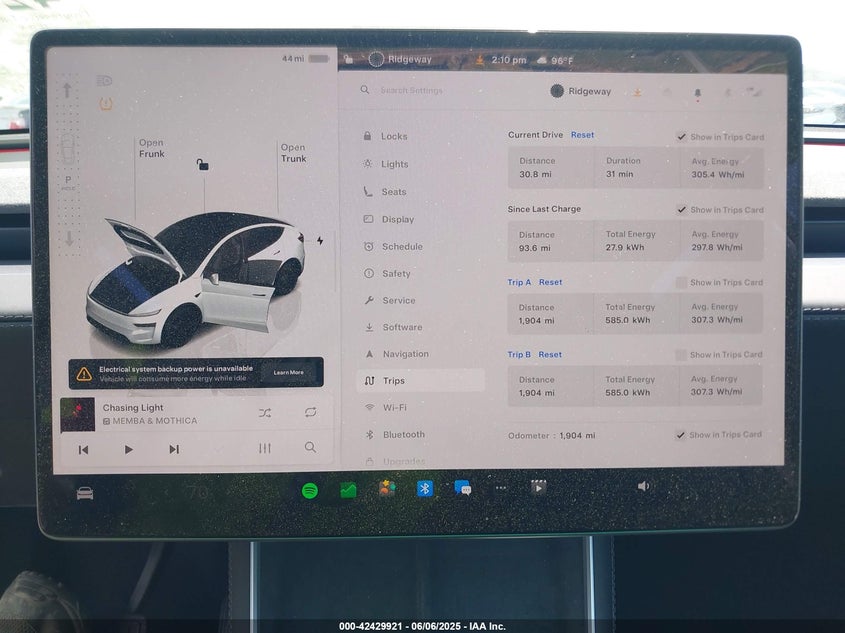This screenshot has height=633, width=845.
Task: Open Spotify from the bottom dock
Action: 310,490
